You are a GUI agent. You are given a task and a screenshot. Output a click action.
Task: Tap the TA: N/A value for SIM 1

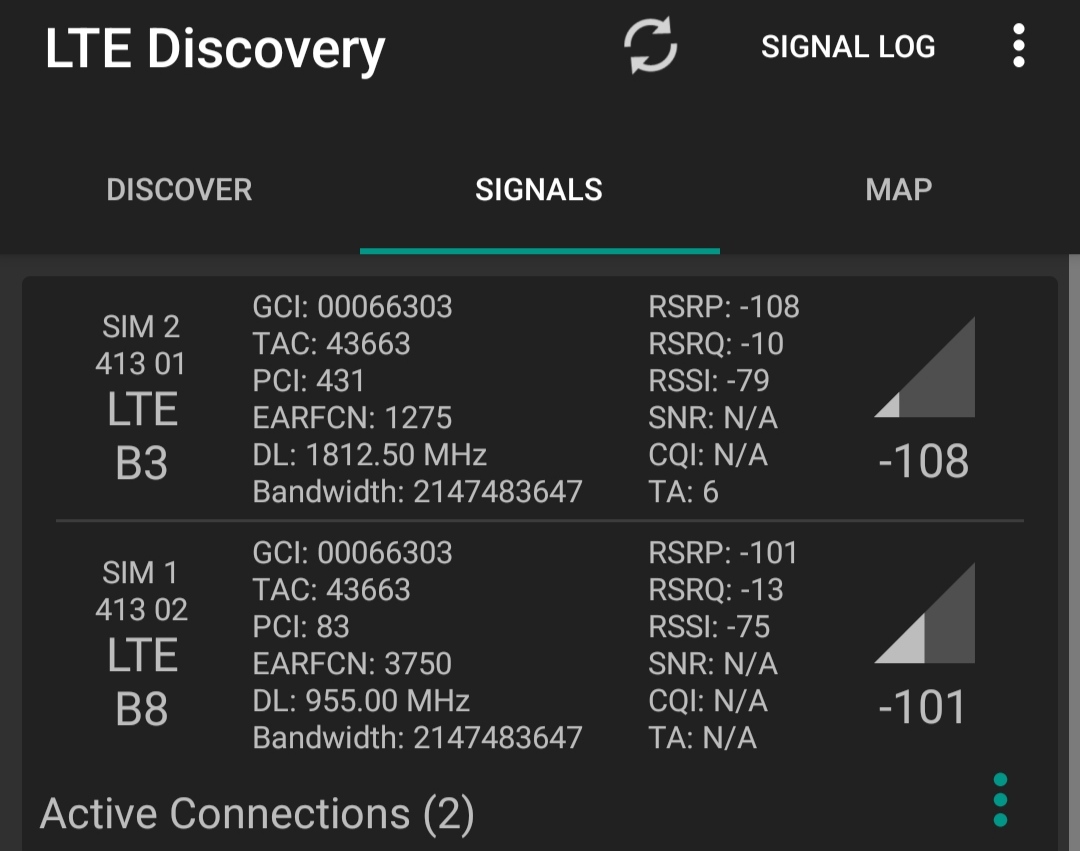tap(703, 737)
